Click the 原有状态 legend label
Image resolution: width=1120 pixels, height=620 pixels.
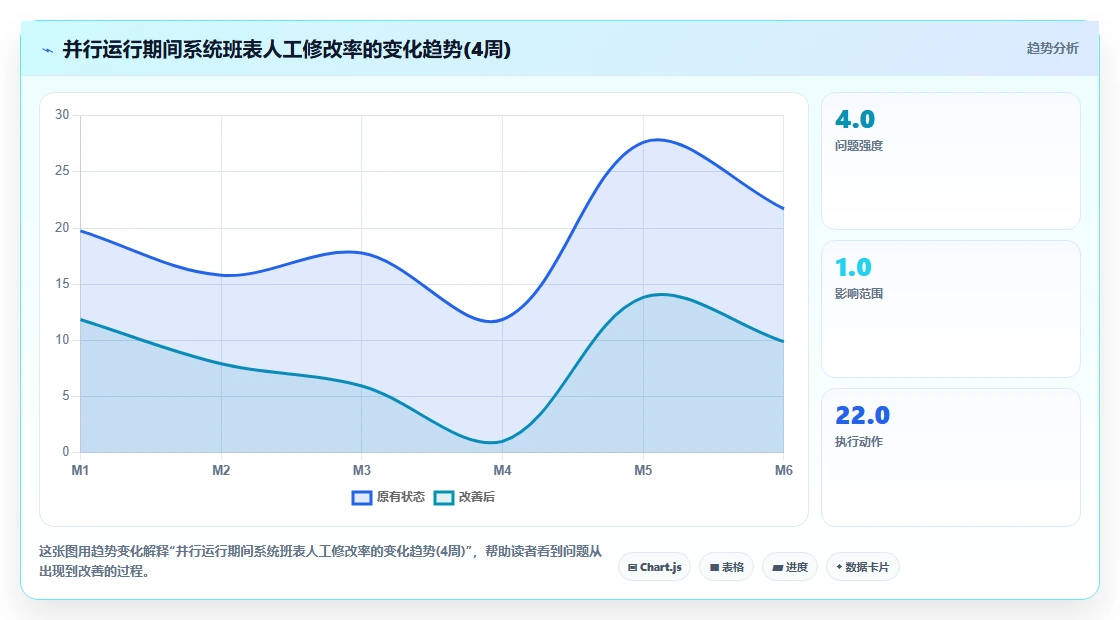pyautogui.click(x=401, y=497)
